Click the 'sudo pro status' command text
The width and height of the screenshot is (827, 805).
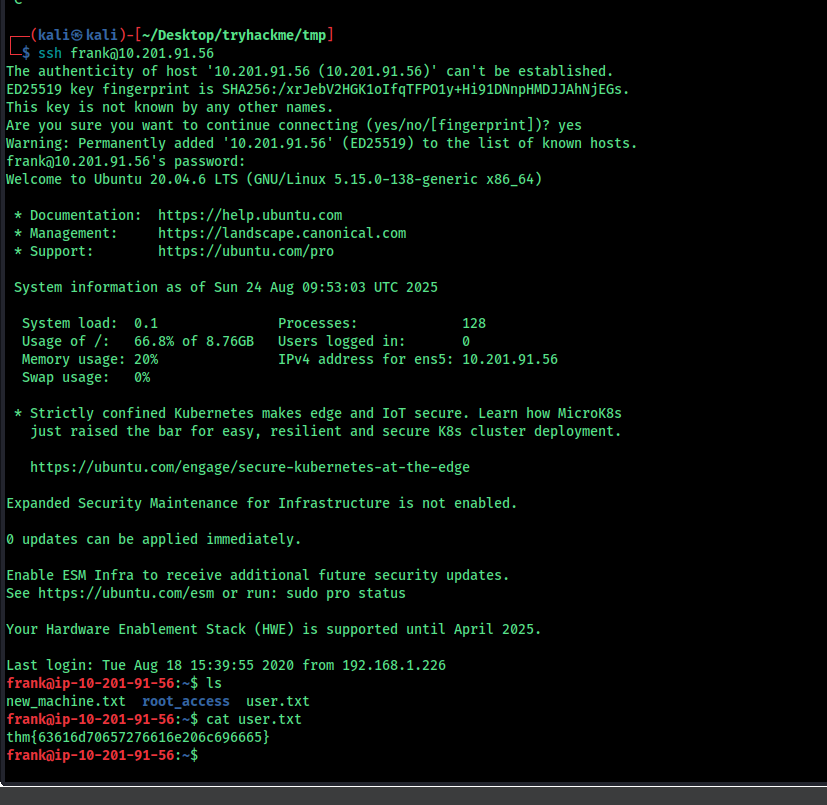pyautogui.click(x=346, y=593)
